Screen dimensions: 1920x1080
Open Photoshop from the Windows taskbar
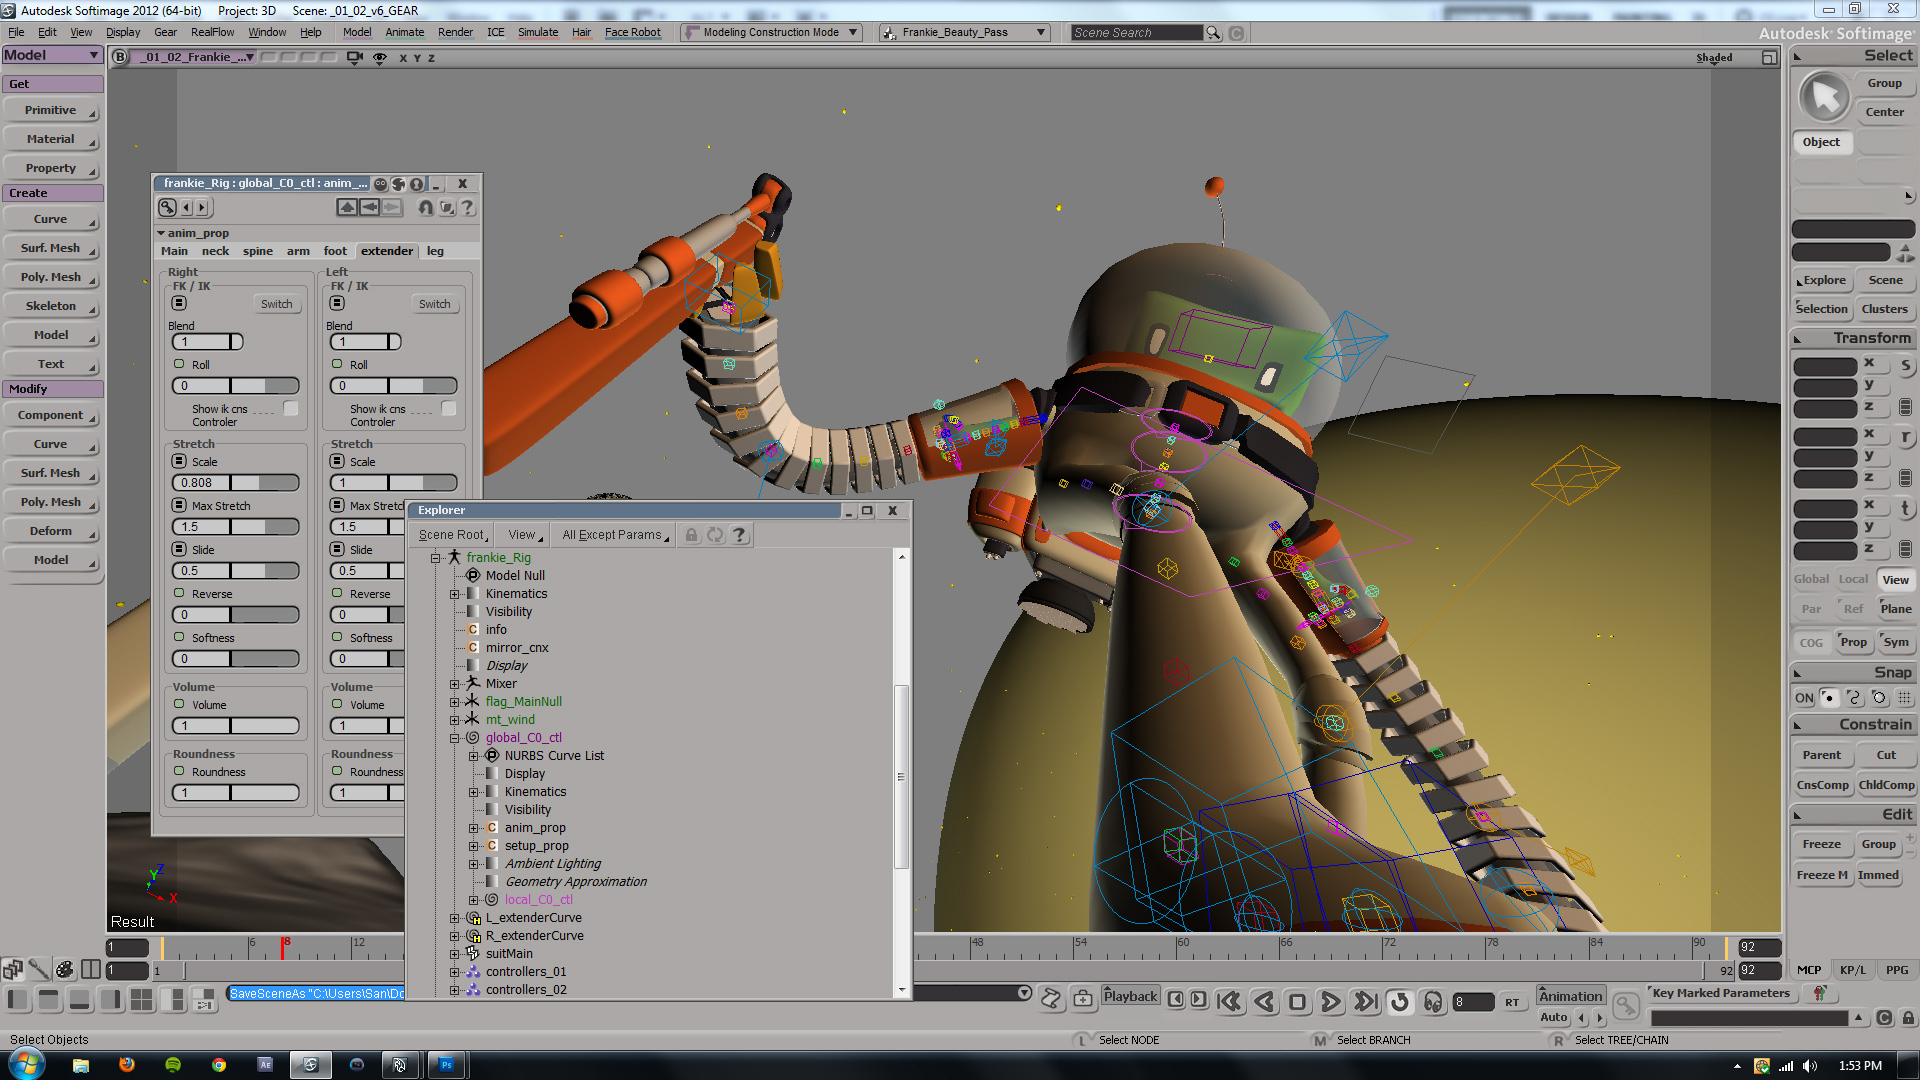[x=446, y=1065]
